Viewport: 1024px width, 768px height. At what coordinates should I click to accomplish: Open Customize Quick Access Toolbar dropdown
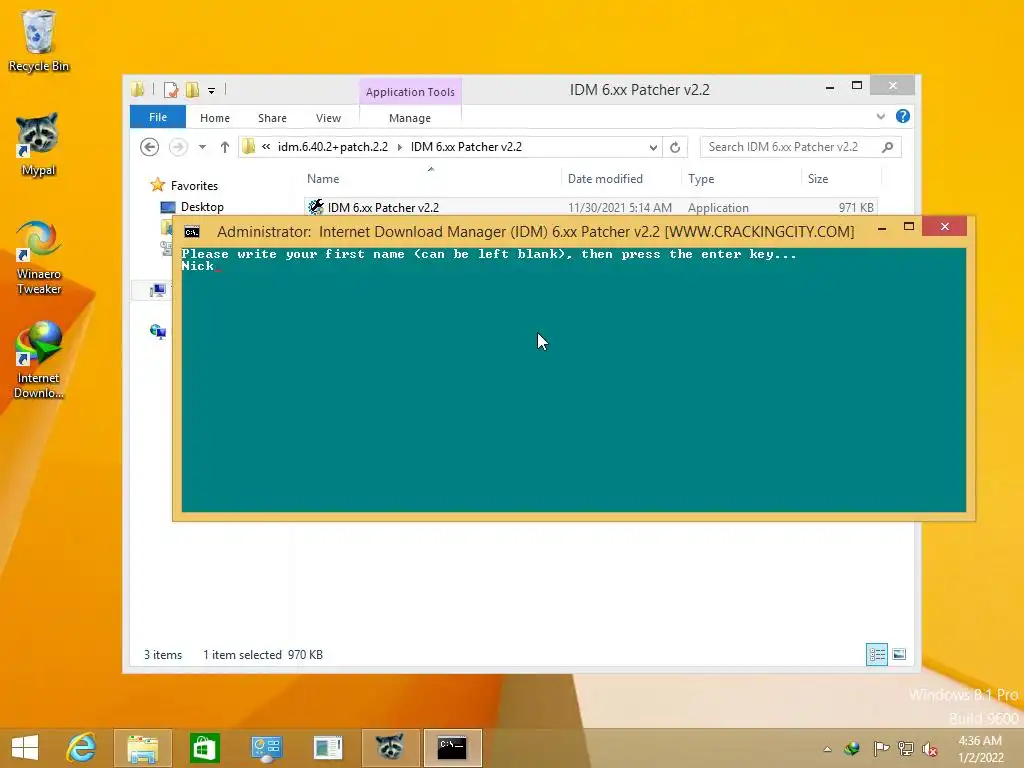(x=212, y=91)
